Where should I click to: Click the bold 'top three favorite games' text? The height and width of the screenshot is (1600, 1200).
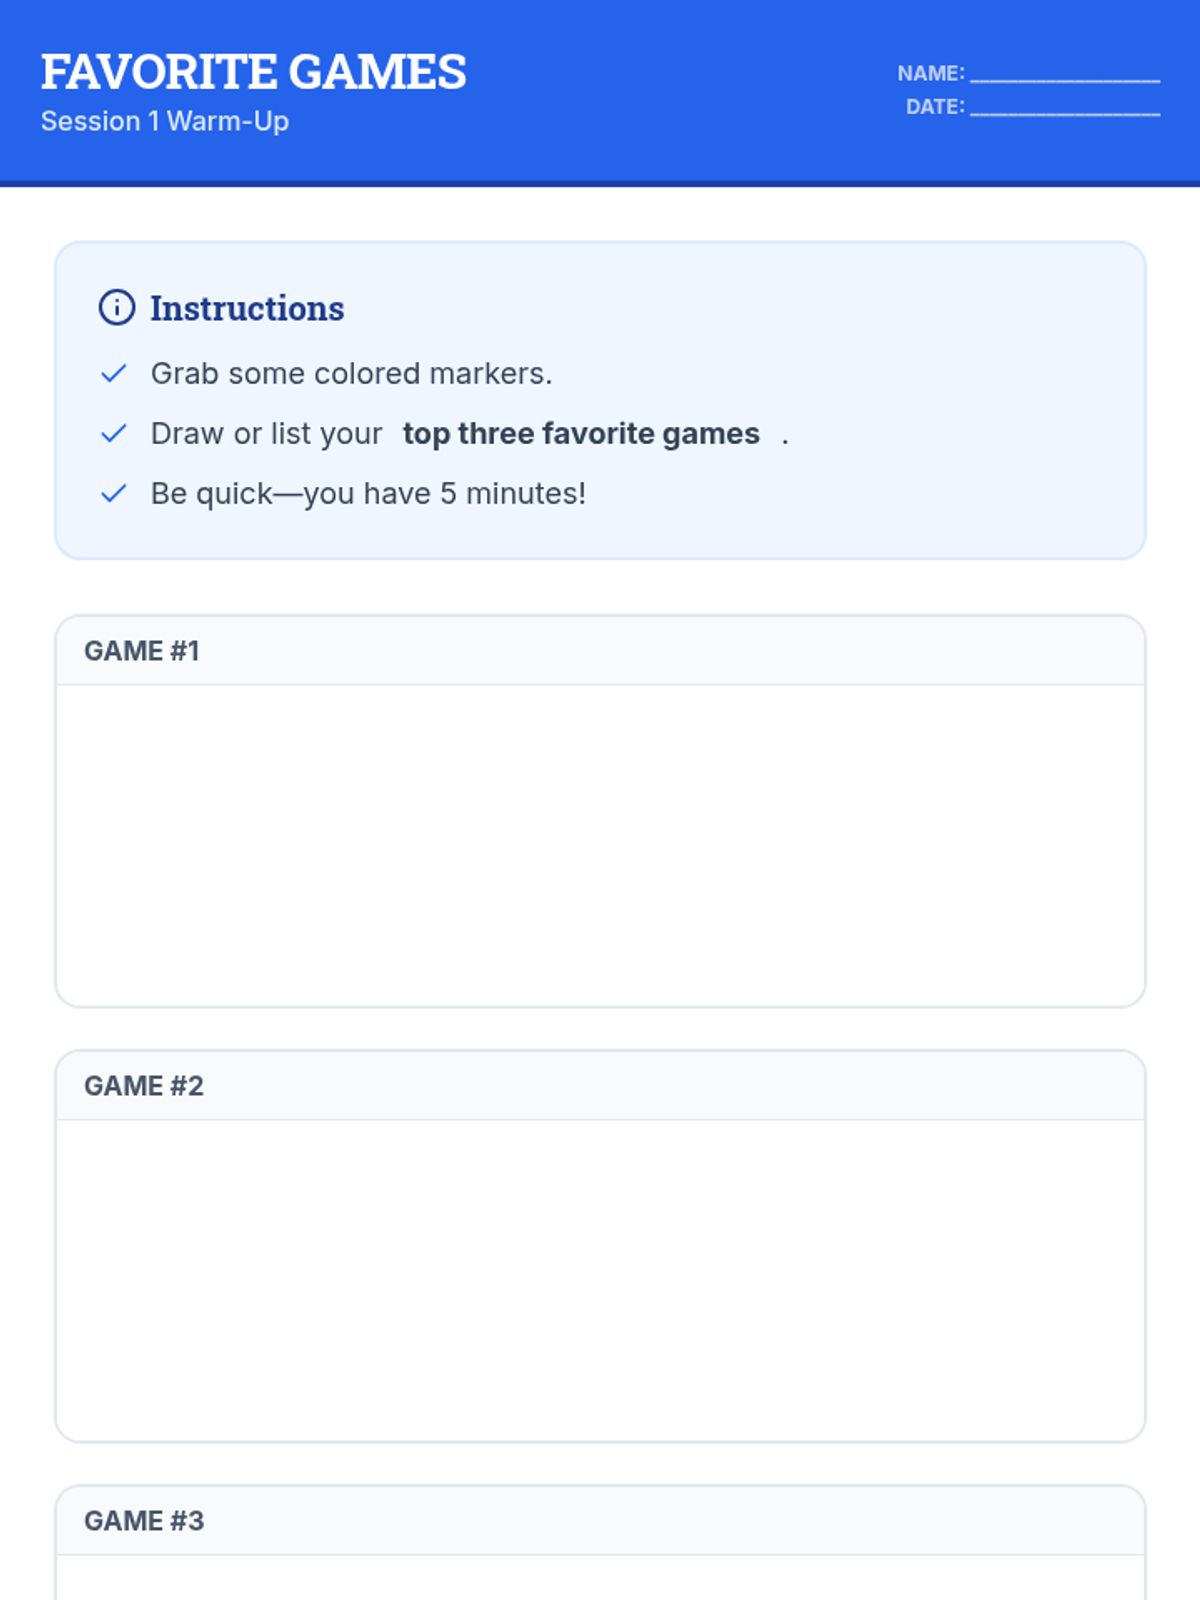[x=581, y=434]
